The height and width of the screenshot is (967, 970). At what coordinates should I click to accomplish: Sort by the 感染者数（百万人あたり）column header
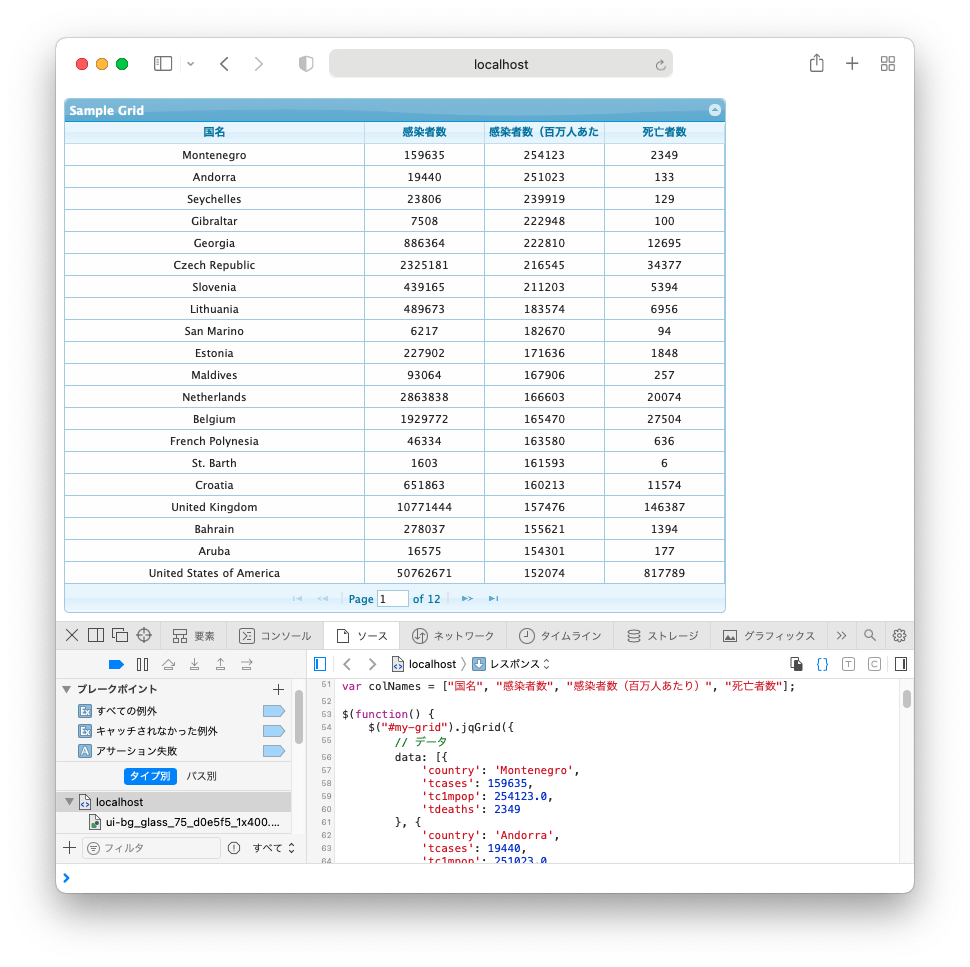544,132
